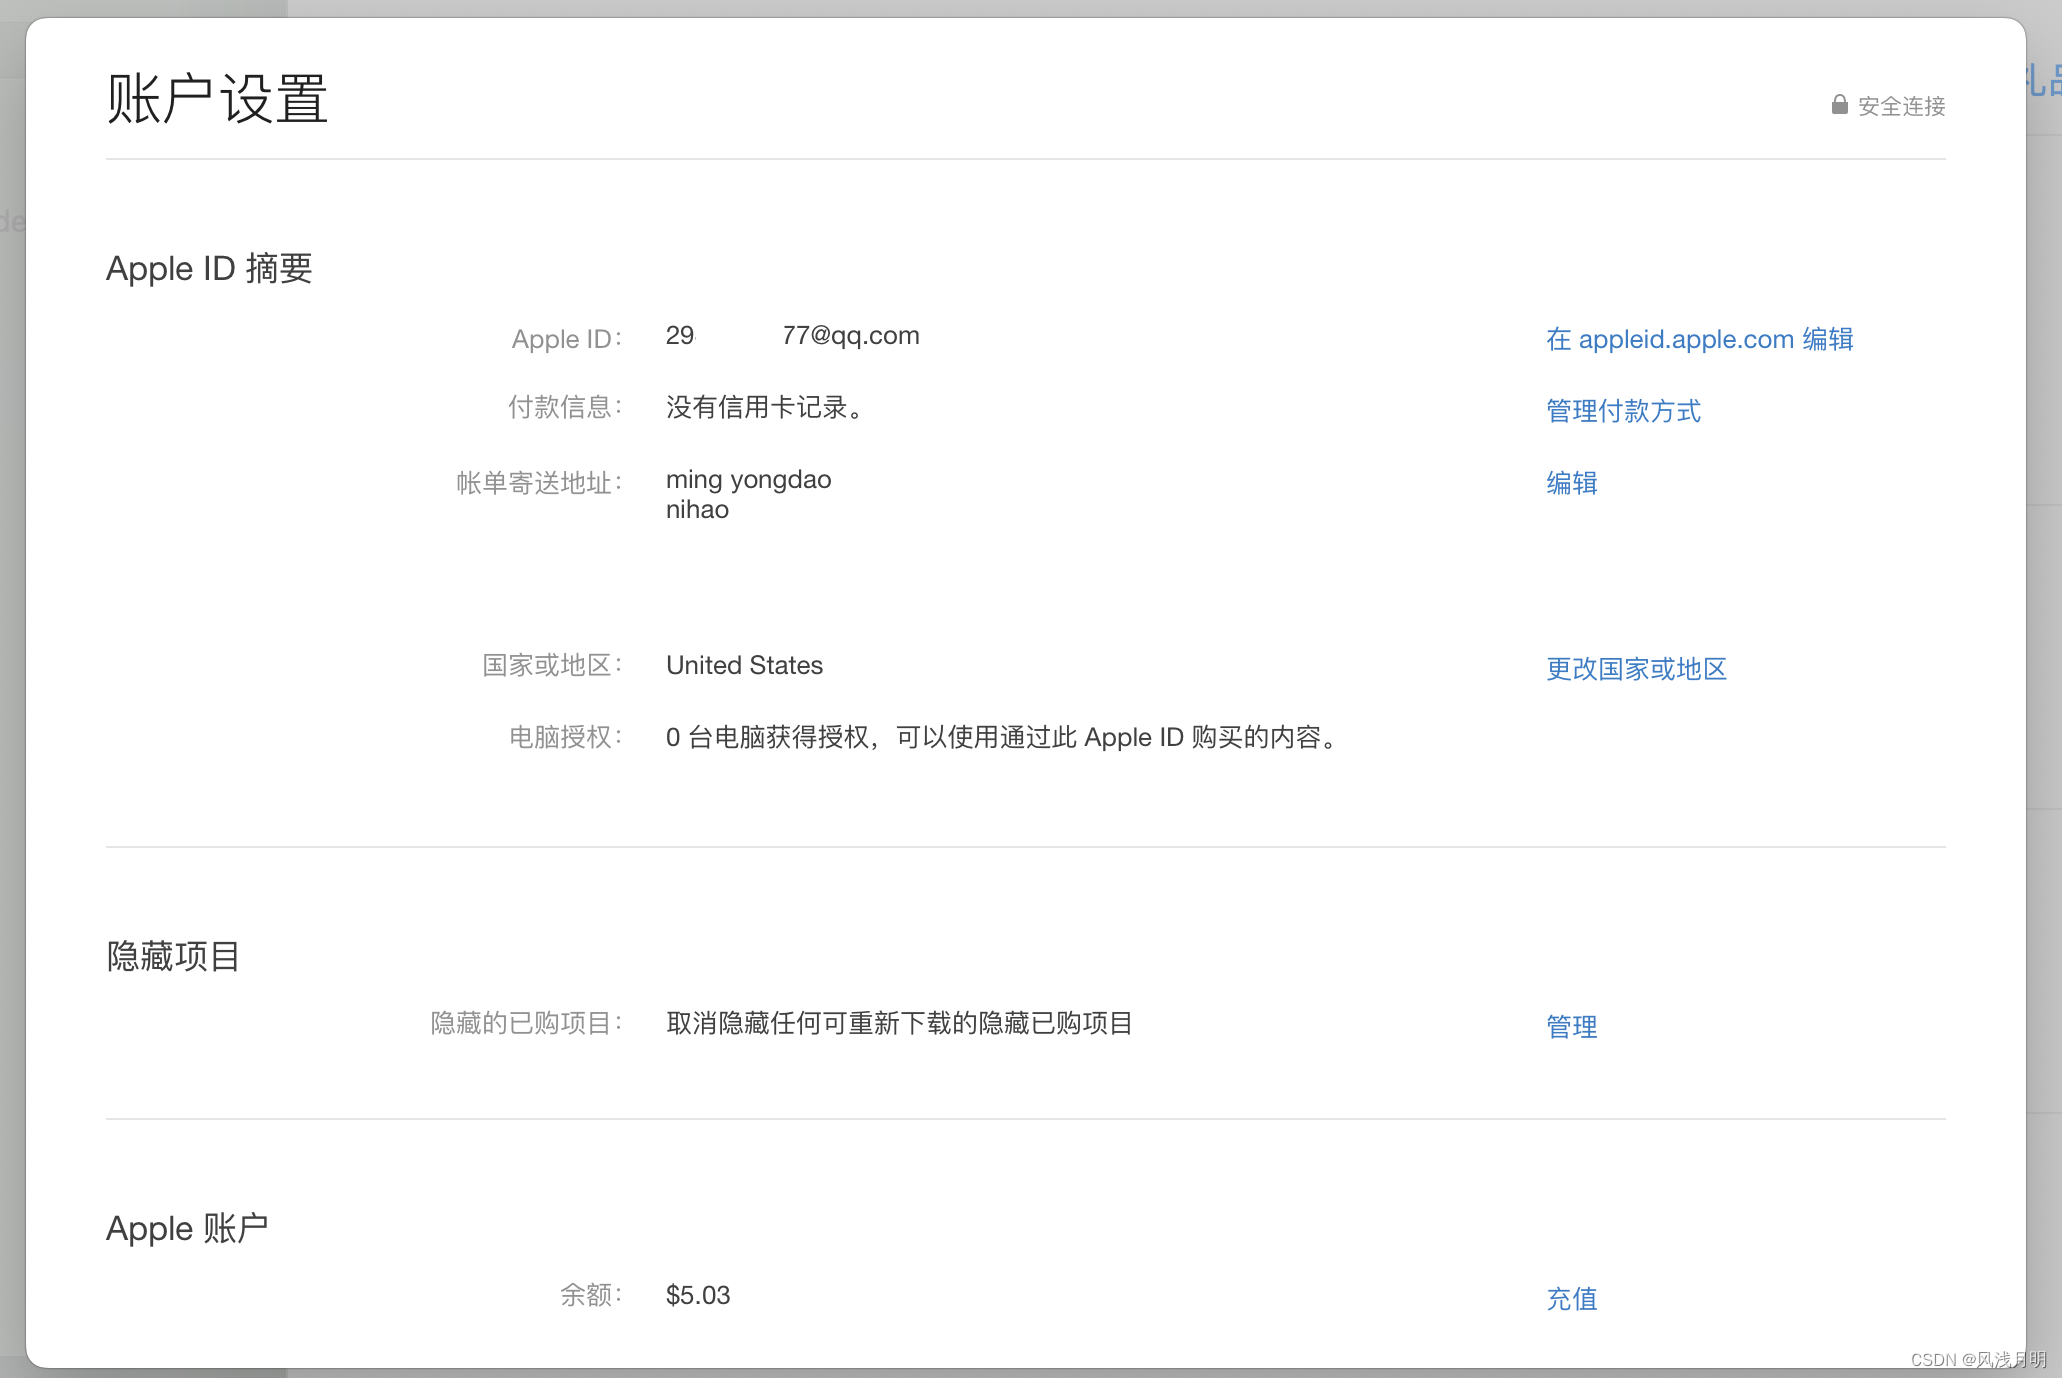Select the 更改国家或地区 link

(1636, 669)
